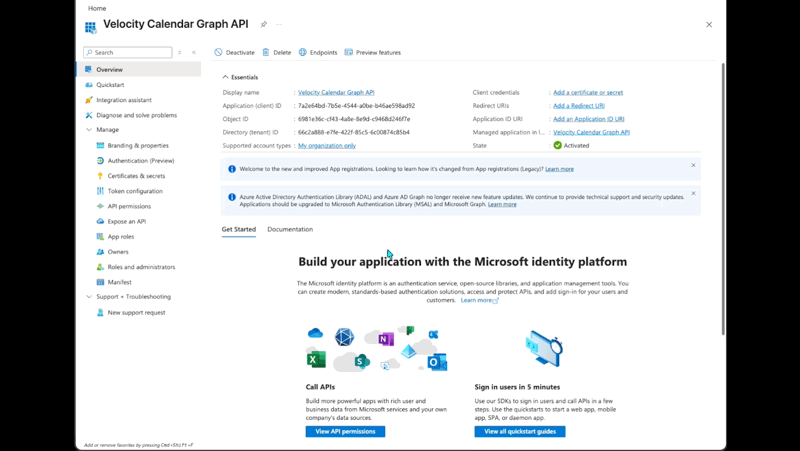Open Owners in the sidebar
Screen dimensions: 800x451
click(x=118, y=252)
